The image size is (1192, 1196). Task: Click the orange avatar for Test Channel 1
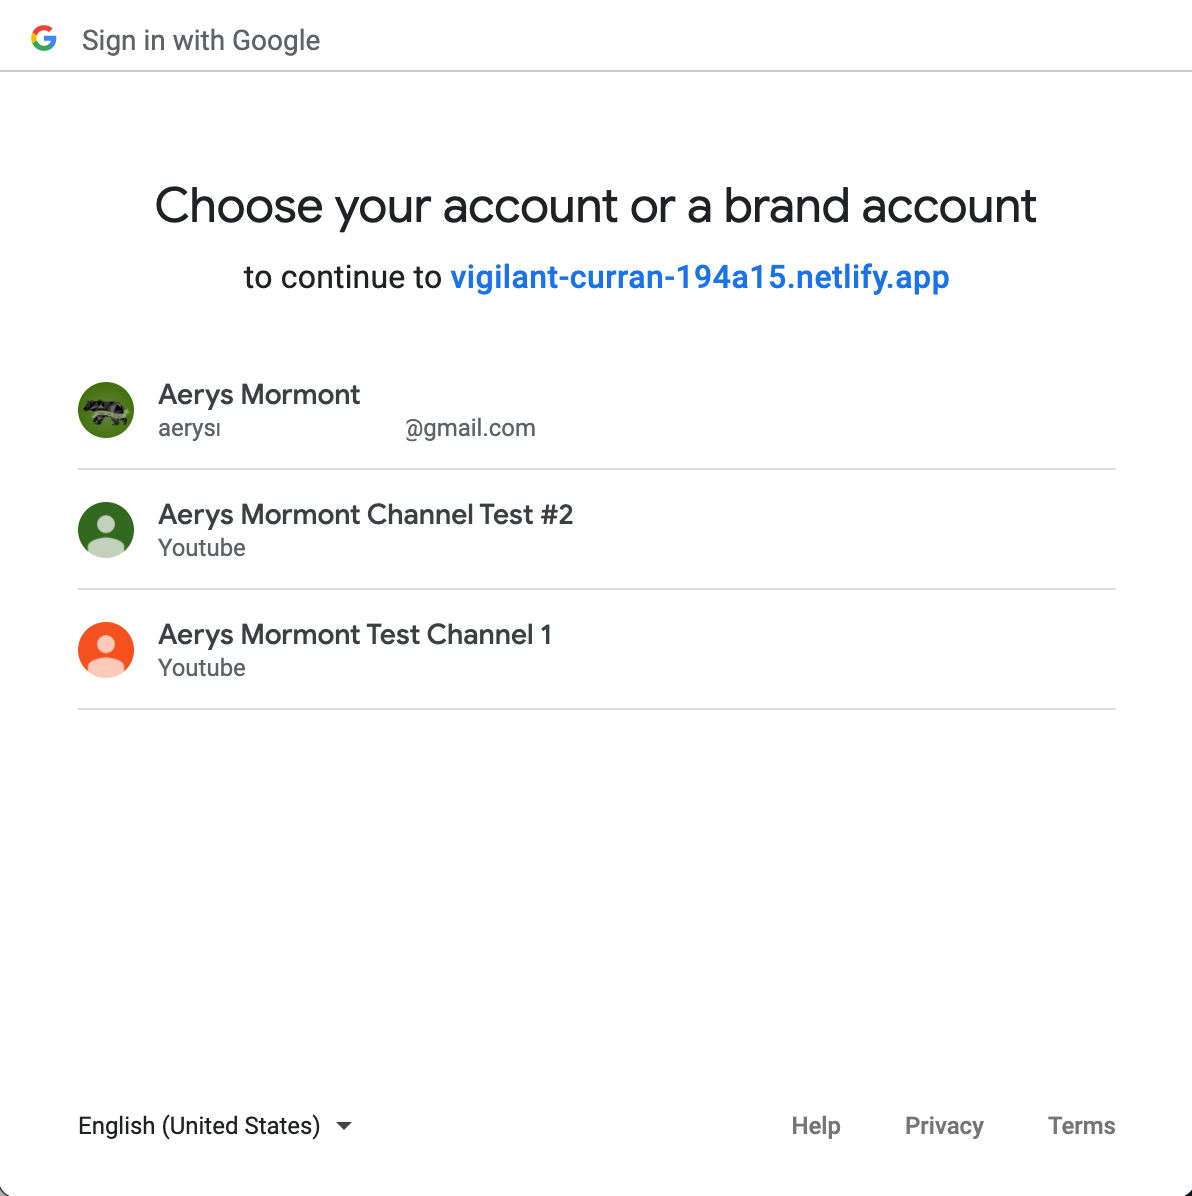106,650
